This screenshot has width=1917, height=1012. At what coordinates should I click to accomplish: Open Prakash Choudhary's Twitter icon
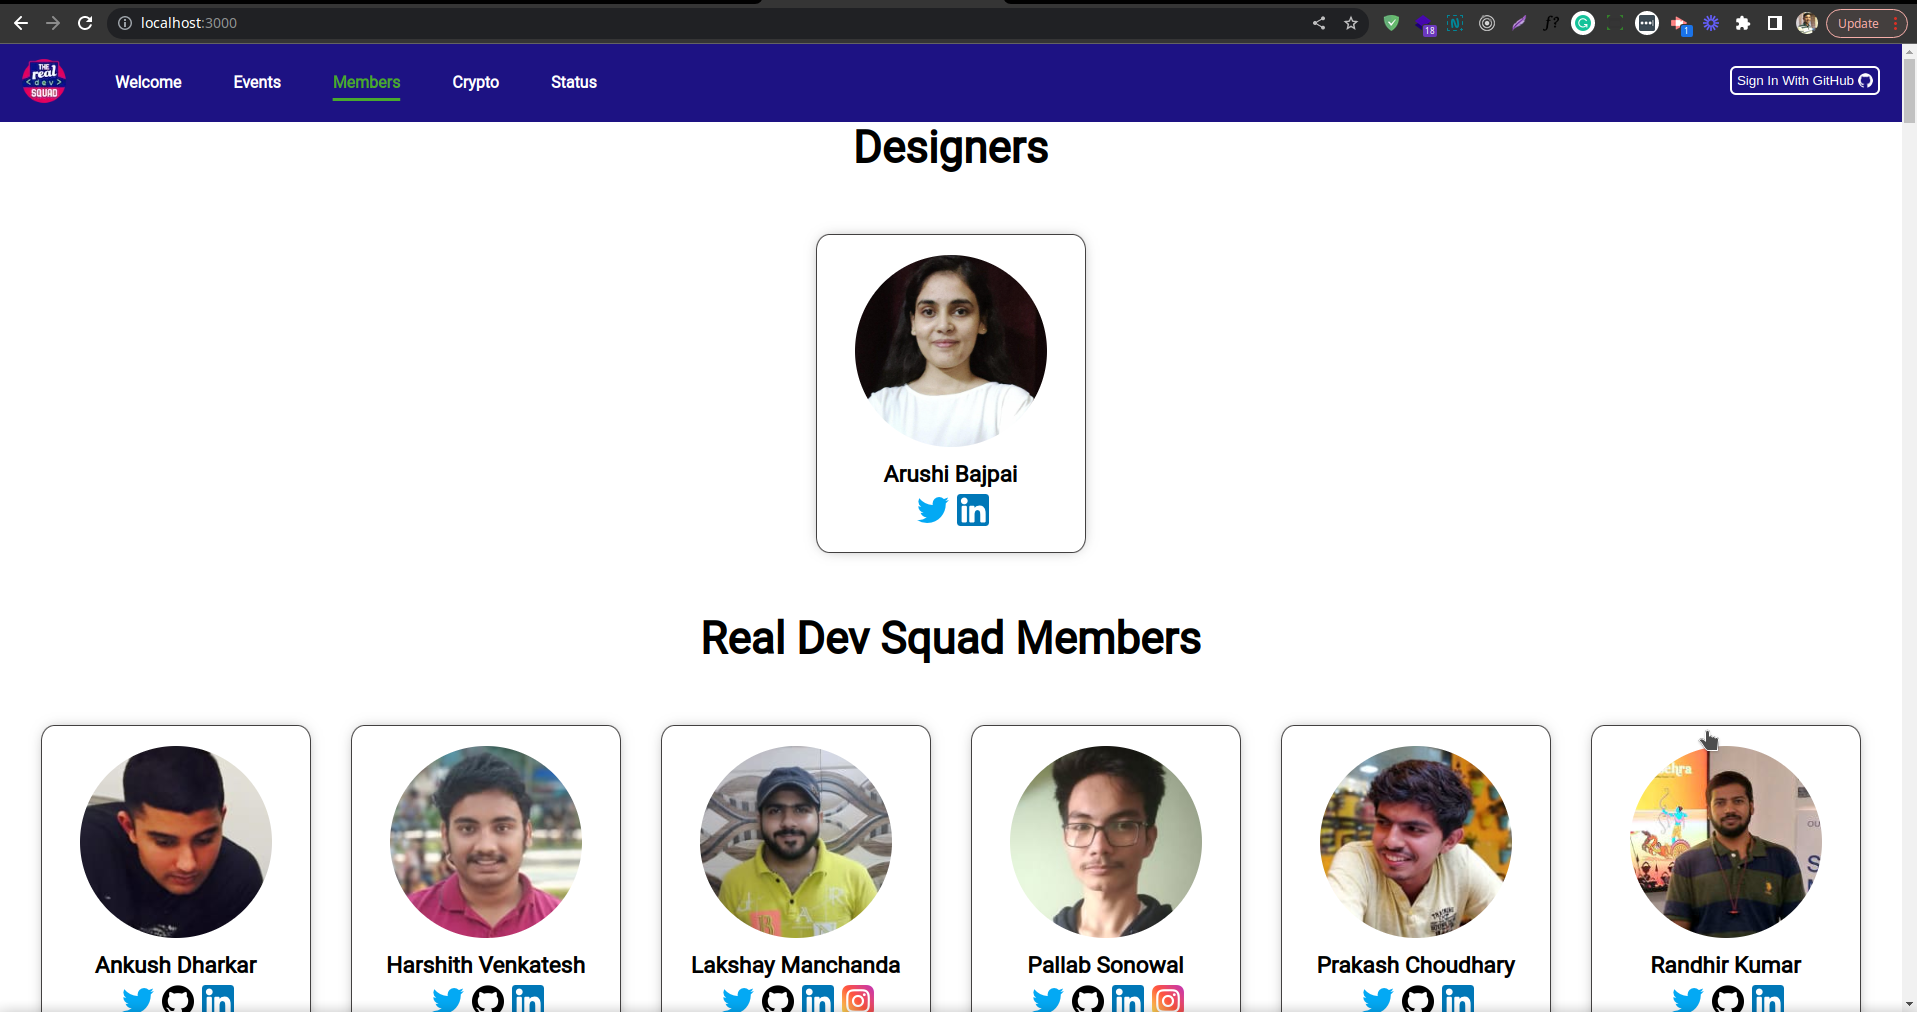[x=1378, y=999]
